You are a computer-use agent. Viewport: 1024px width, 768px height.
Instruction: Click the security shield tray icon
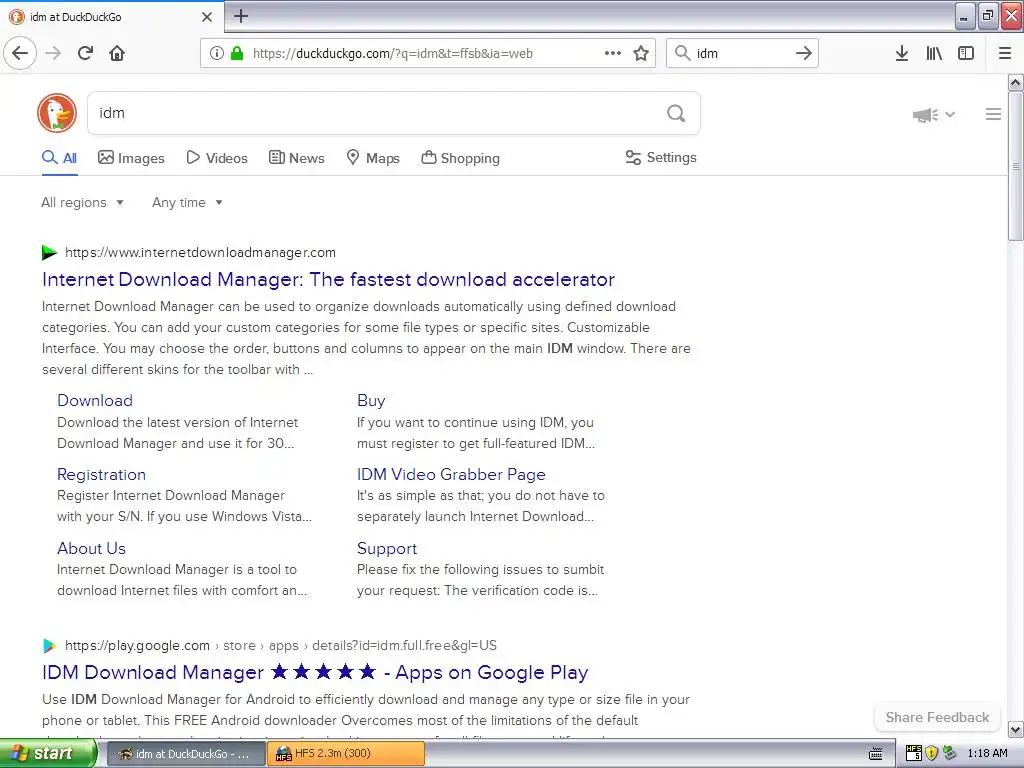point(931,754)
